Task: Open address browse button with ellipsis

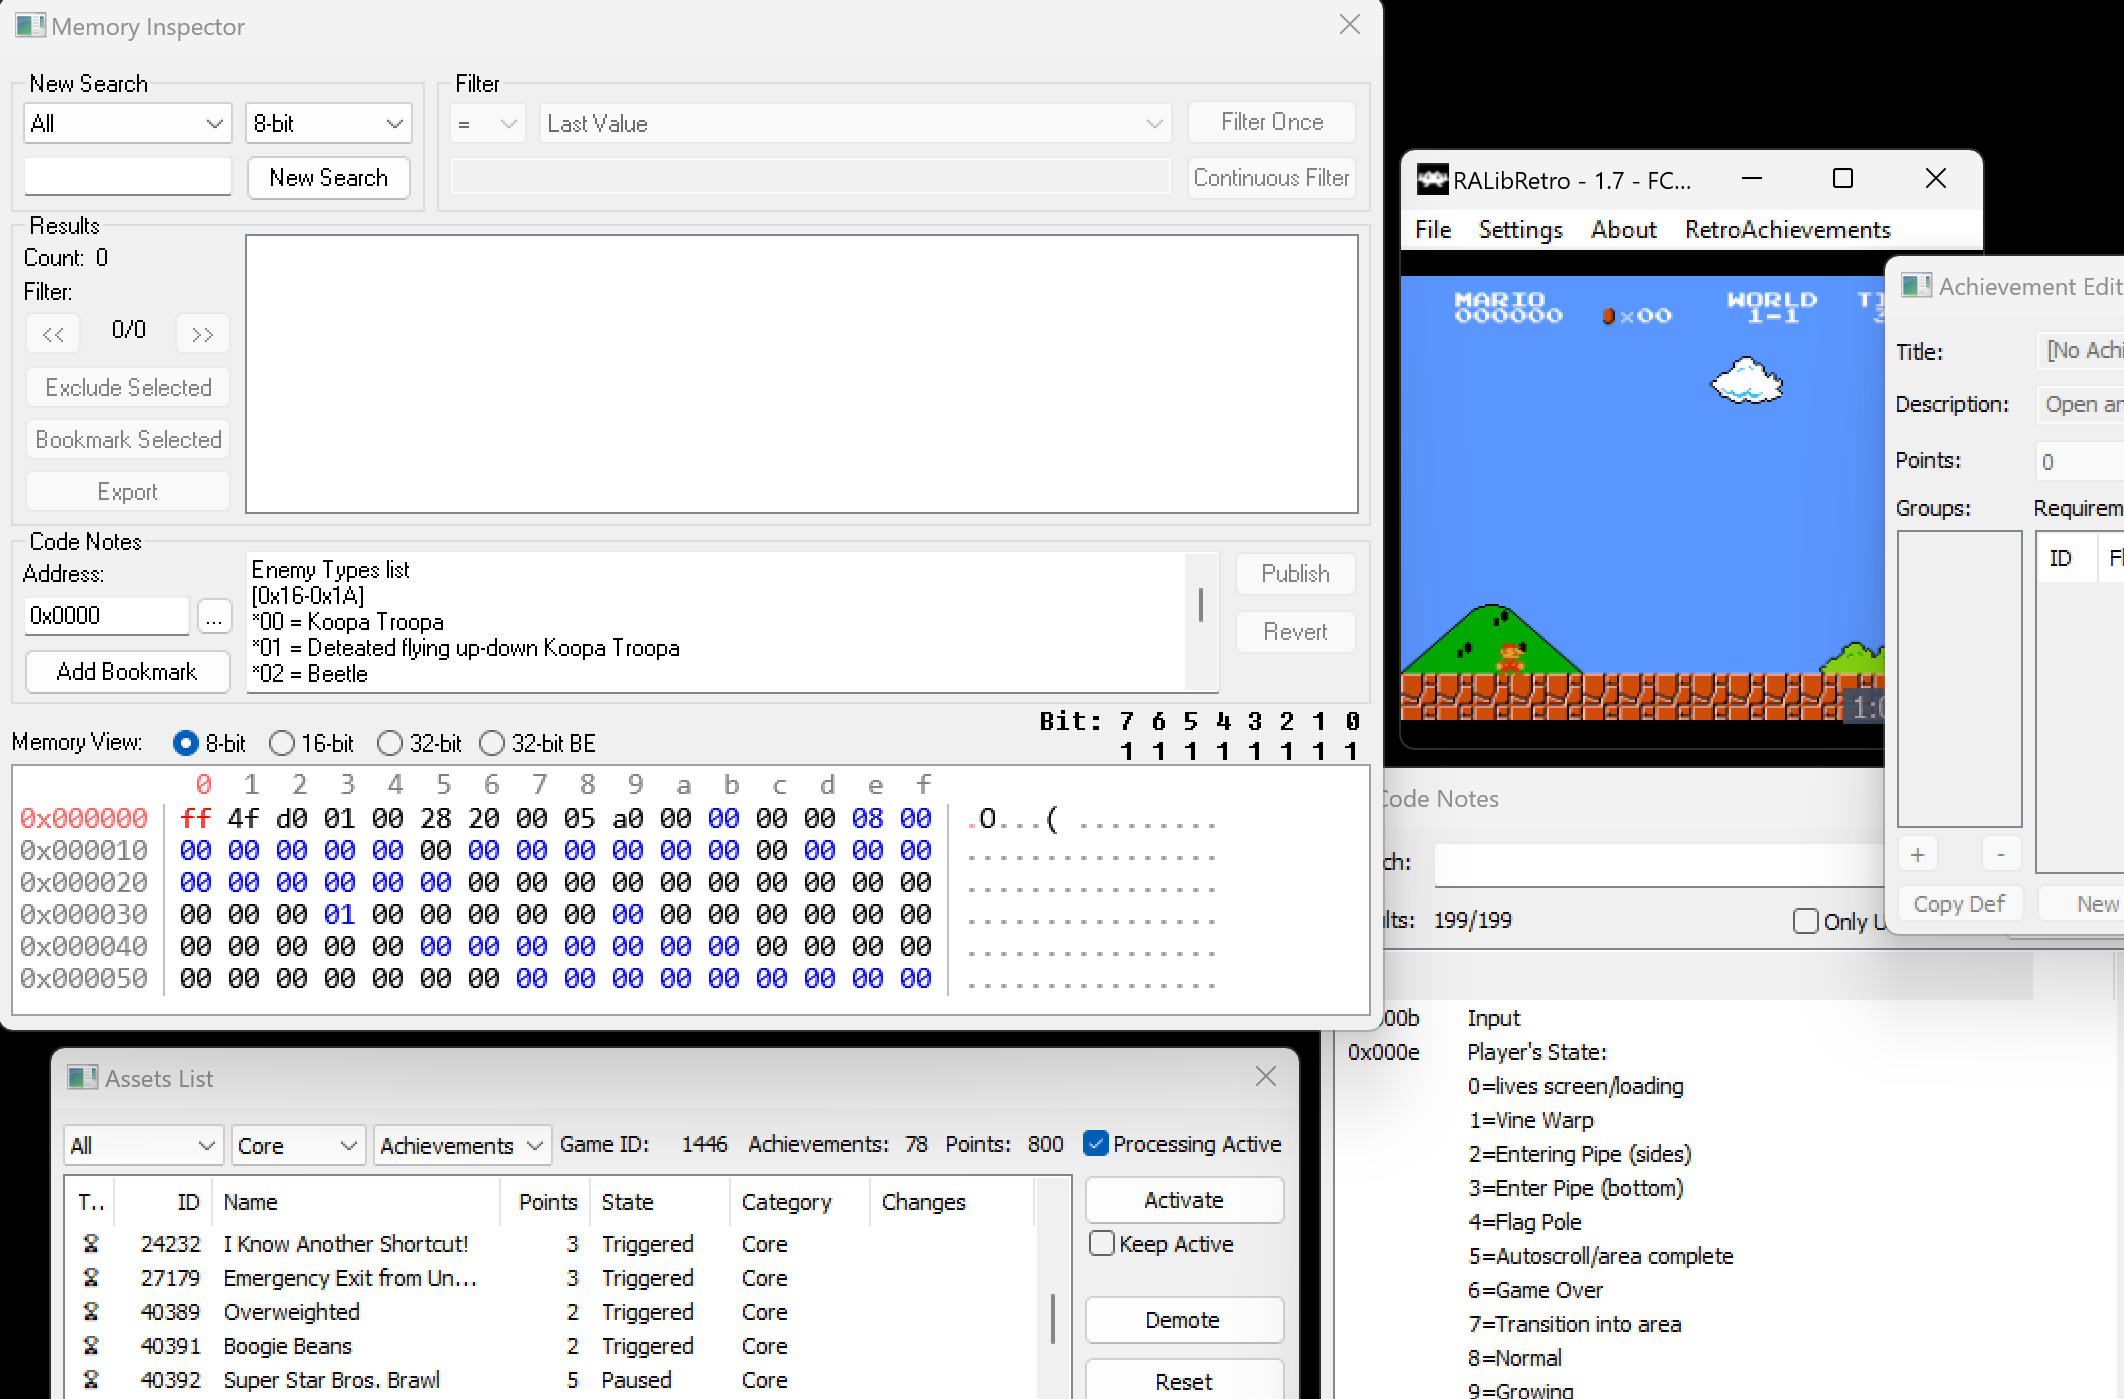Action: (x=214, y=617)
